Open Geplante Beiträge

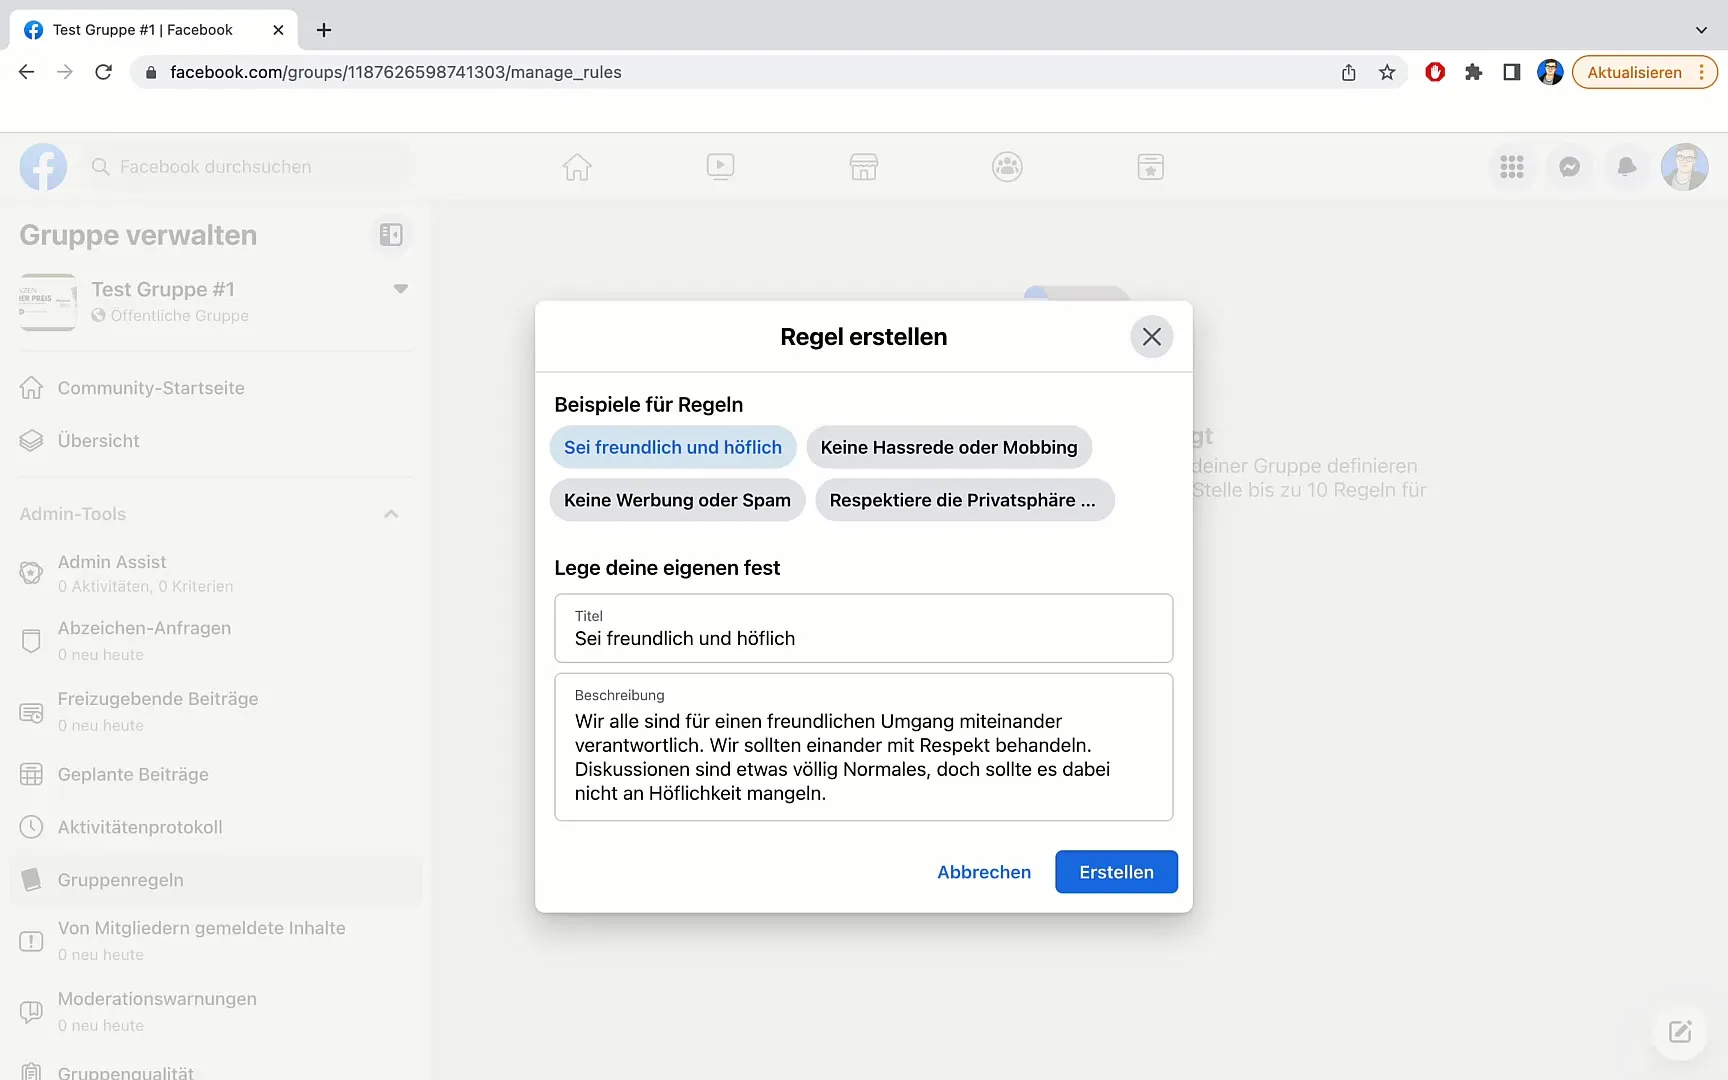point(216,774)
